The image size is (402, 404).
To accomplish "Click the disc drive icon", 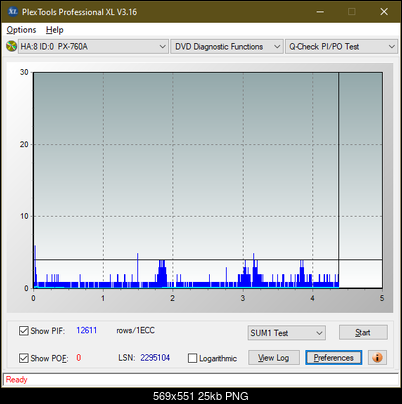I will [11, 46].
